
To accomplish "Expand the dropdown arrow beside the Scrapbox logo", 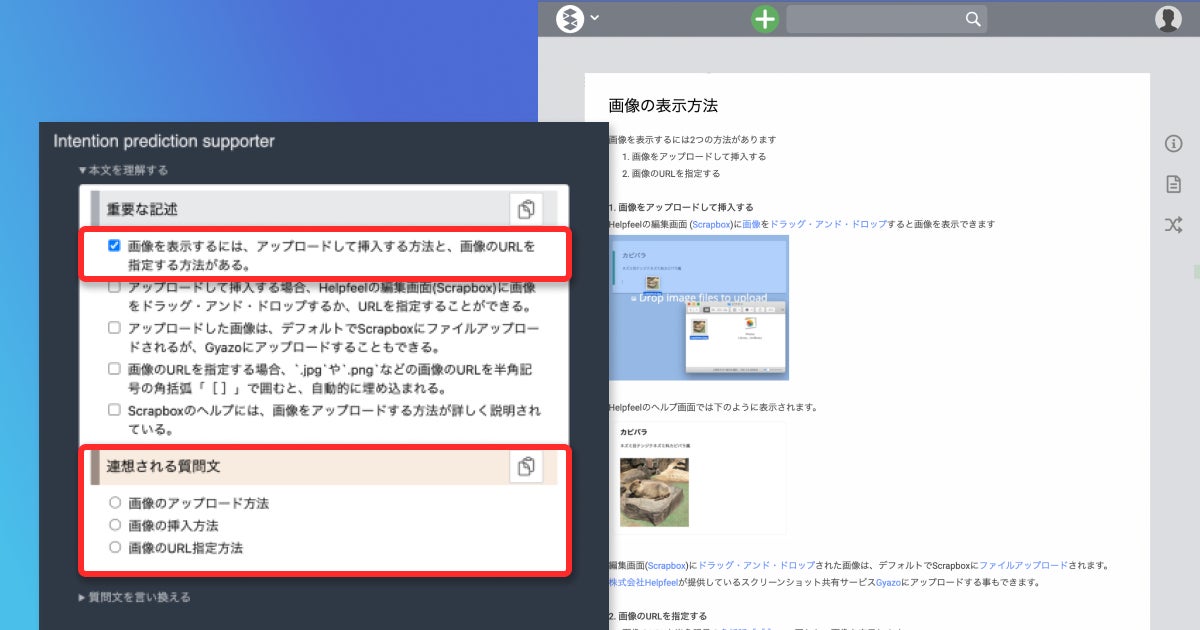I will [x=594, y=18].
